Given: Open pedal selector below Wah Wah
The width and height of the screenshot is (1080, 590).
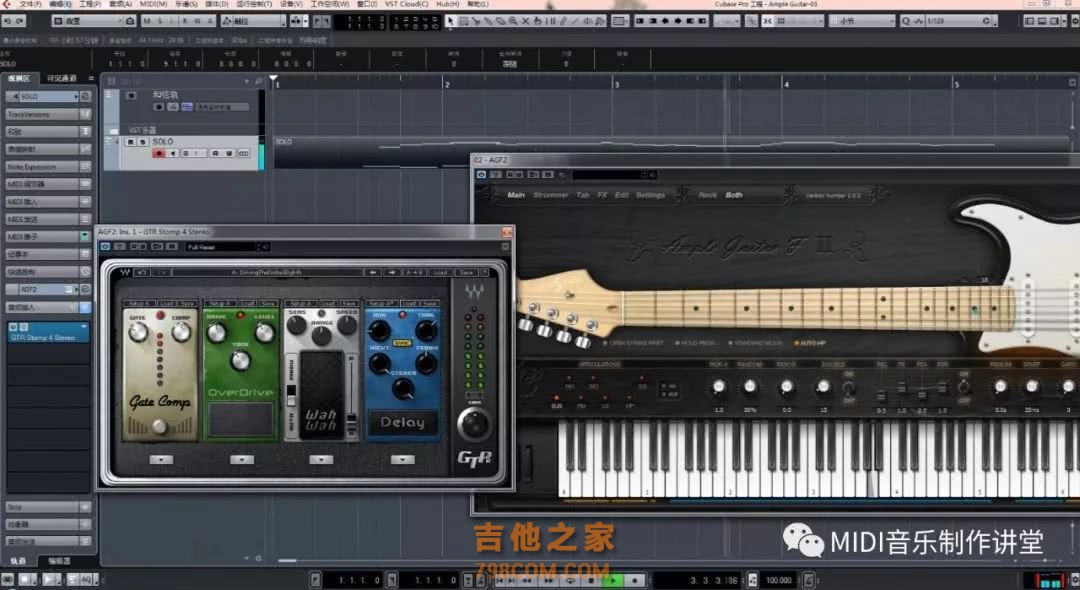Looking at the screenshot, I should pos(322,459).
